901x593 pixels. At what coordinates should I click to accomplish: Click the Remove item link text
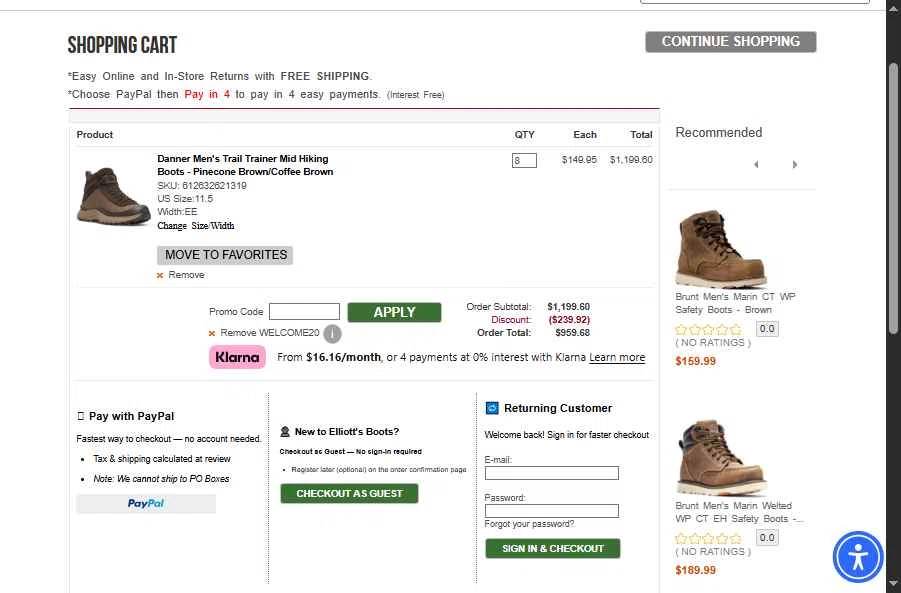coord(186,275)
